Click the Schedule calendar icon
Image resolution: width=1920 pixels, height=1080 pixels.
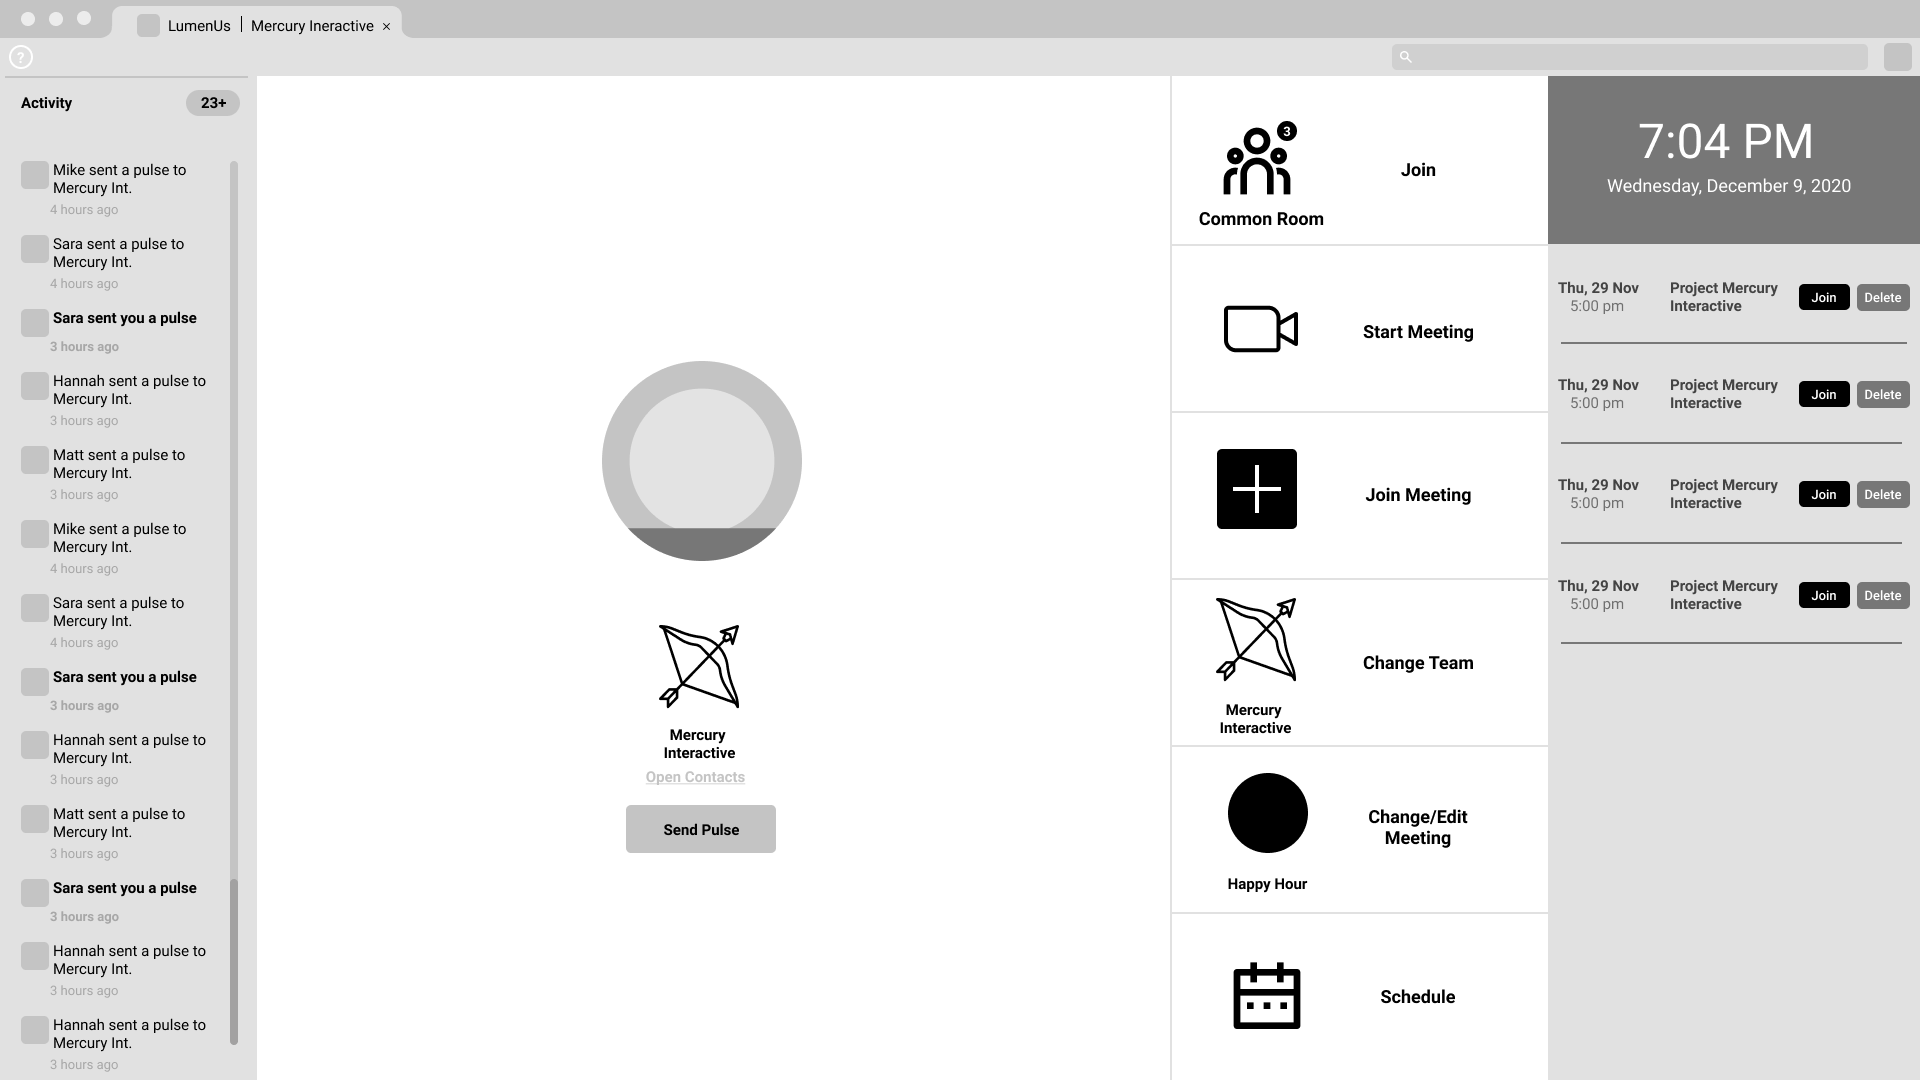(x=1266, y=996)
